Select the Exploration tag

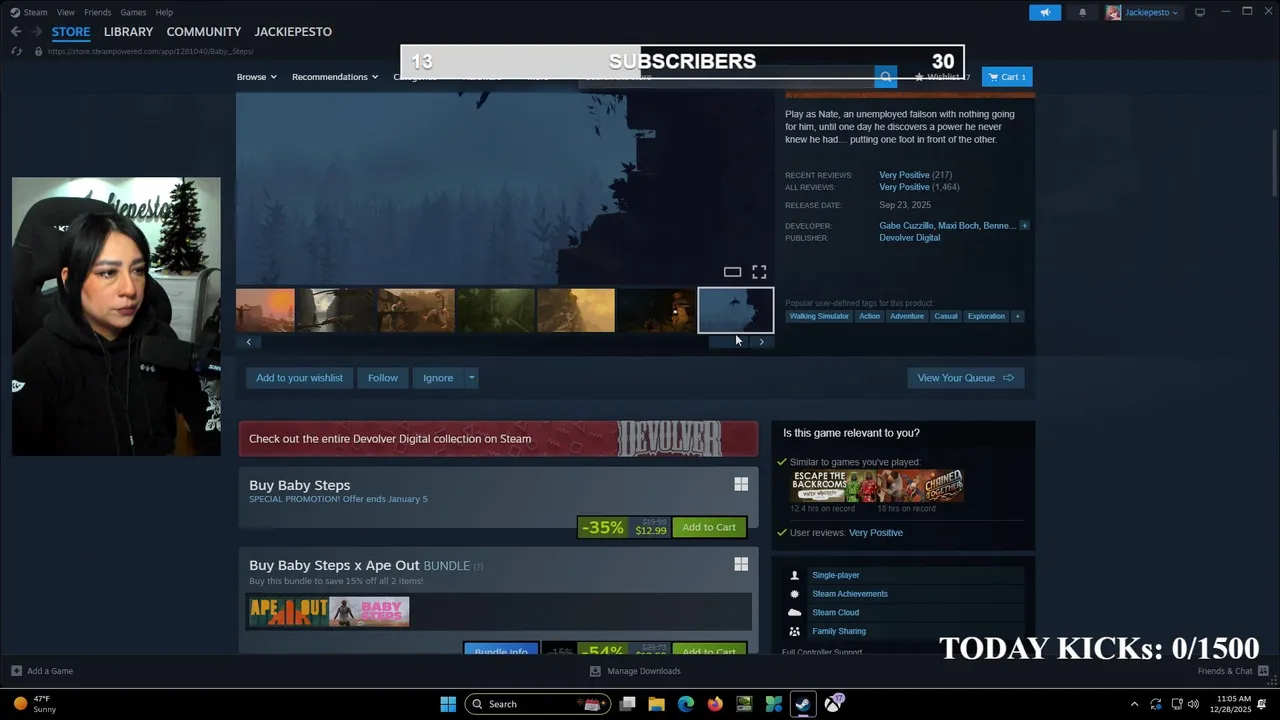[x=986, y=316]
